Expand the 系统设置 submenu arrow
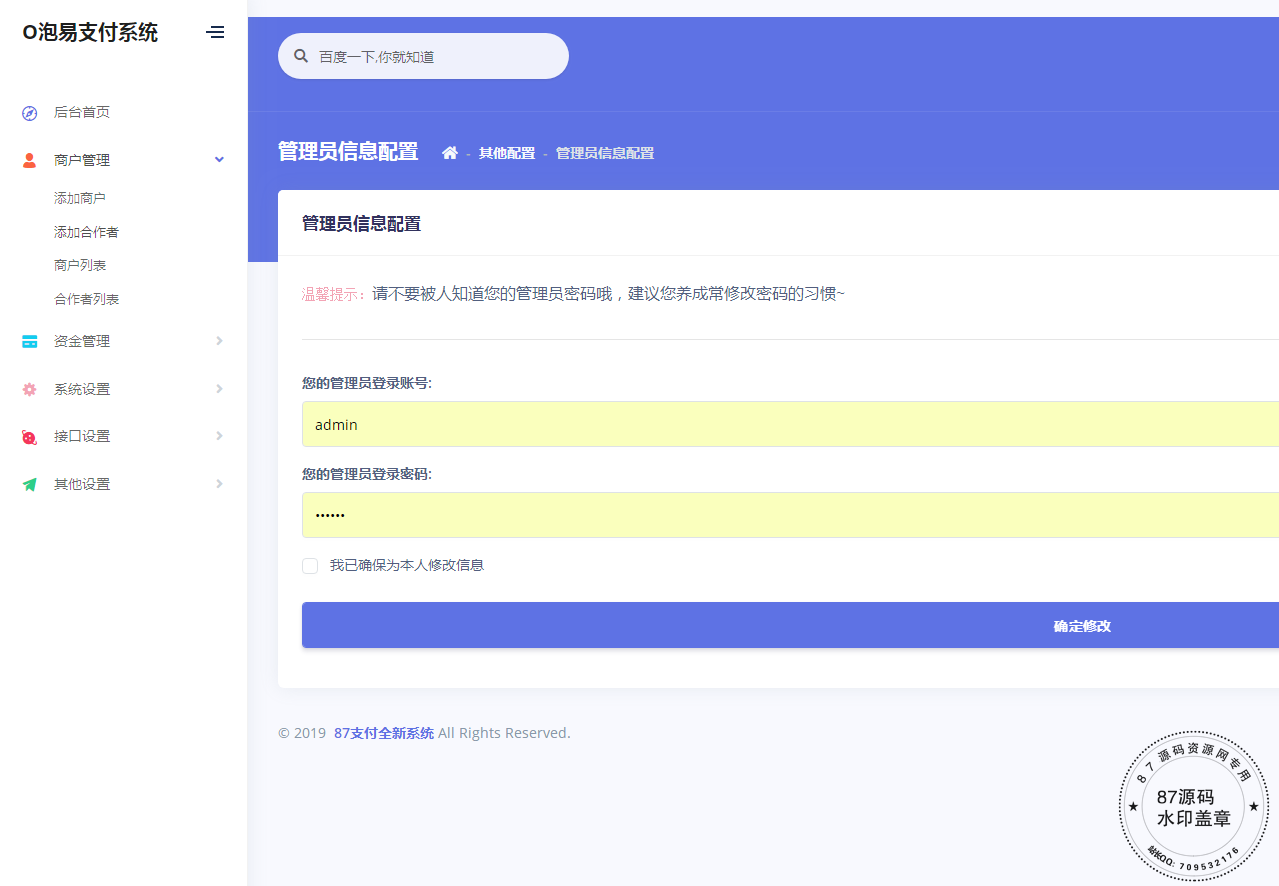The height and width of the screenshot is (886, 1279). [x=219, y=389]
